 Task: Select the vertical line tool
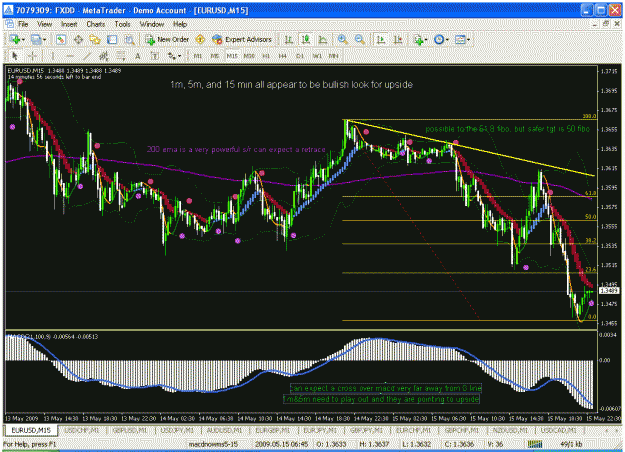[53, 56]
